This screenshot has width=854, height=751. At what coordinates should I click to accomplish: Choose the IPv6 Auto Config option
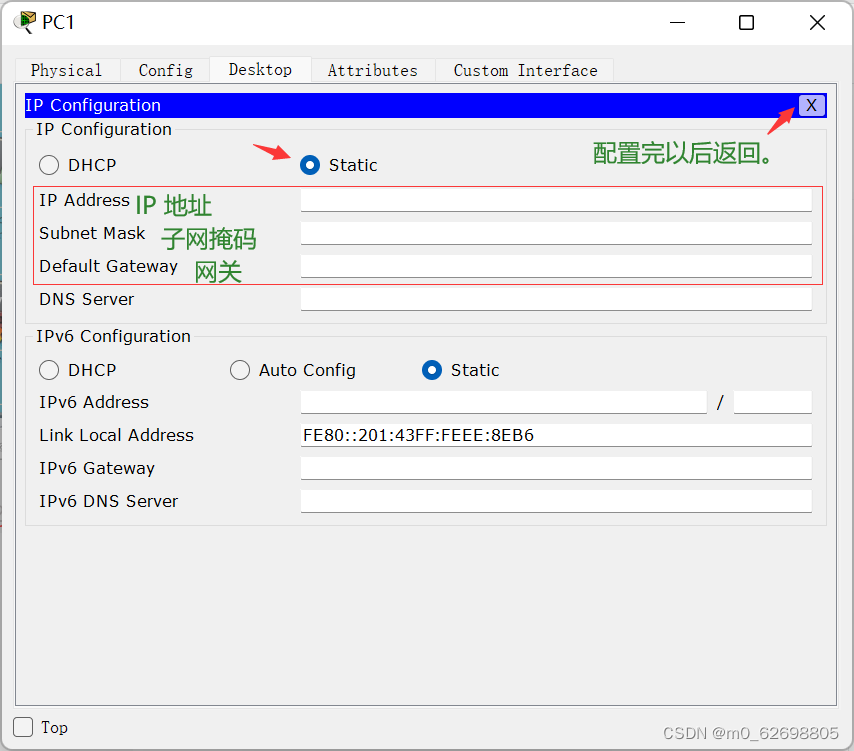tap(240, 370)
